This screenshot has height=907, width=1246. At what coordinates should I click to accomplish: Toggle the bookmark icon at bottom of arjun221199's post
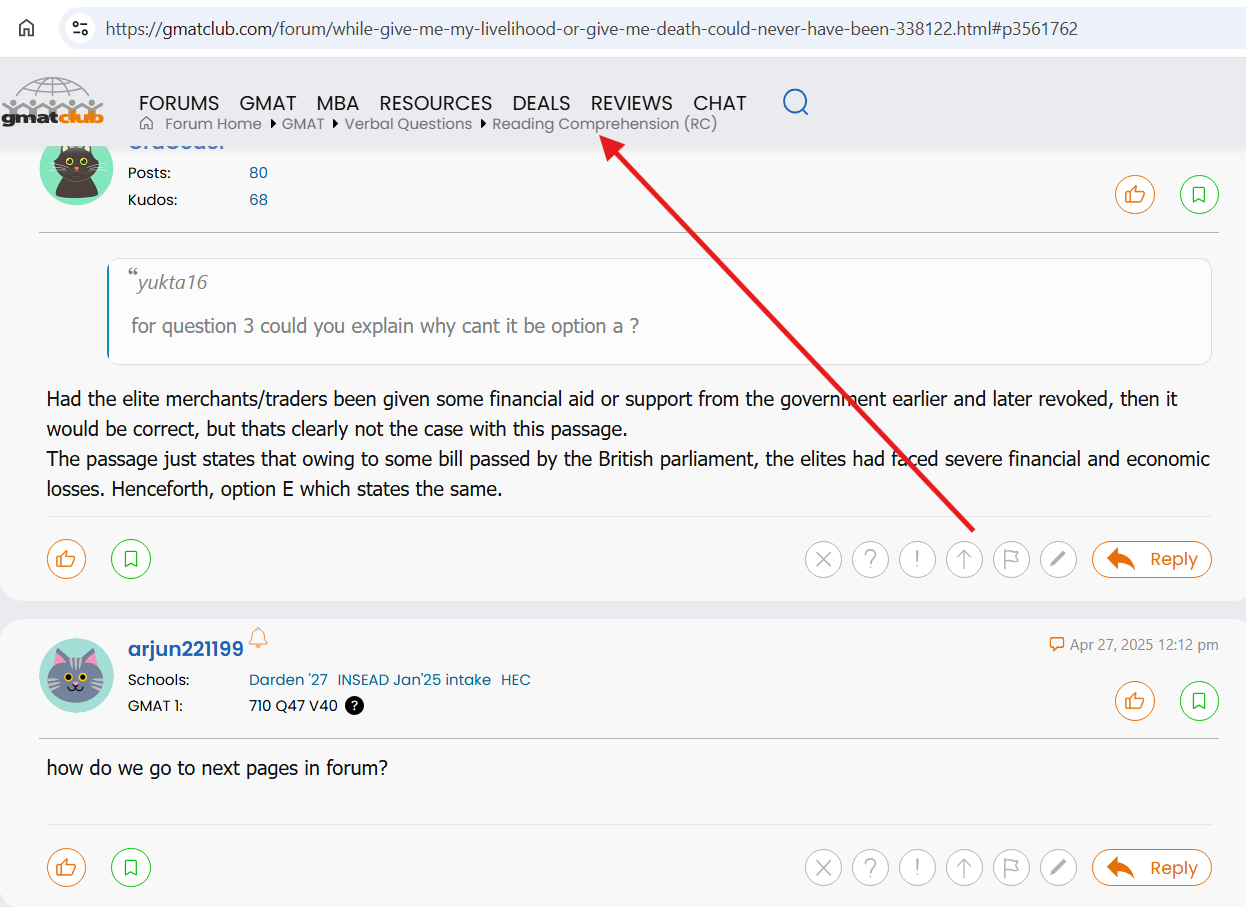point(131,868)
